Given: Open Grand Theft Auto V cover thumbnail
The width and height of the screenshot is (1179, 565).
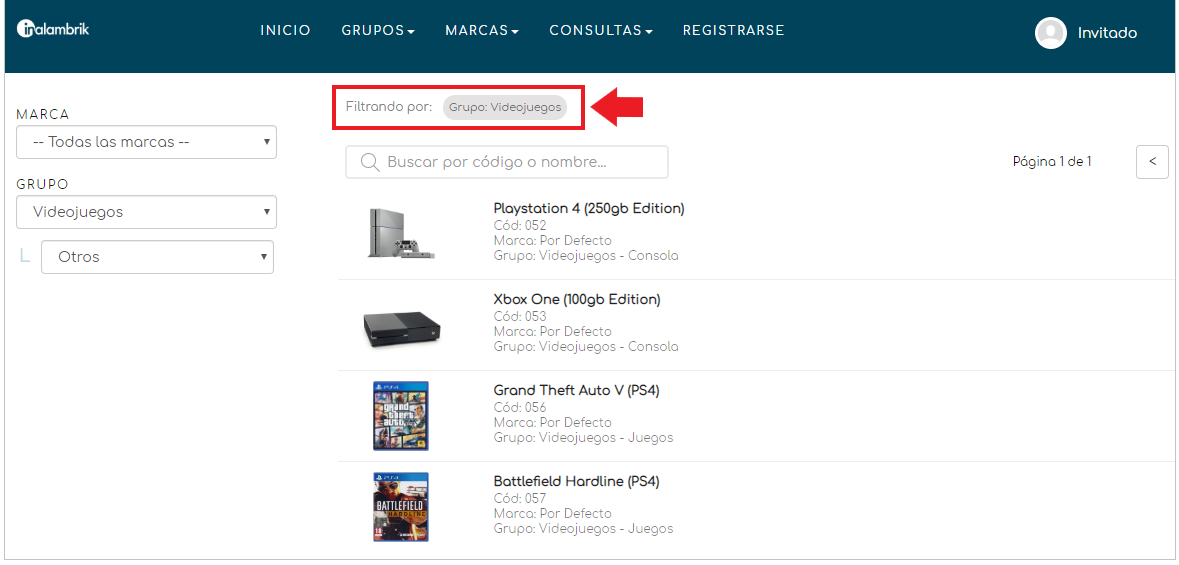Looking at the screenshot, I should tap(401, 416).
